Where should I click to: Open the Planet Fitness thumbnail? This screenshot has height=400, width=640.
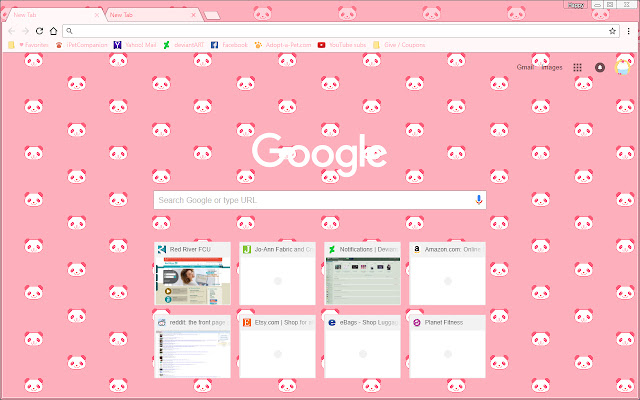(x=447, y=347)
